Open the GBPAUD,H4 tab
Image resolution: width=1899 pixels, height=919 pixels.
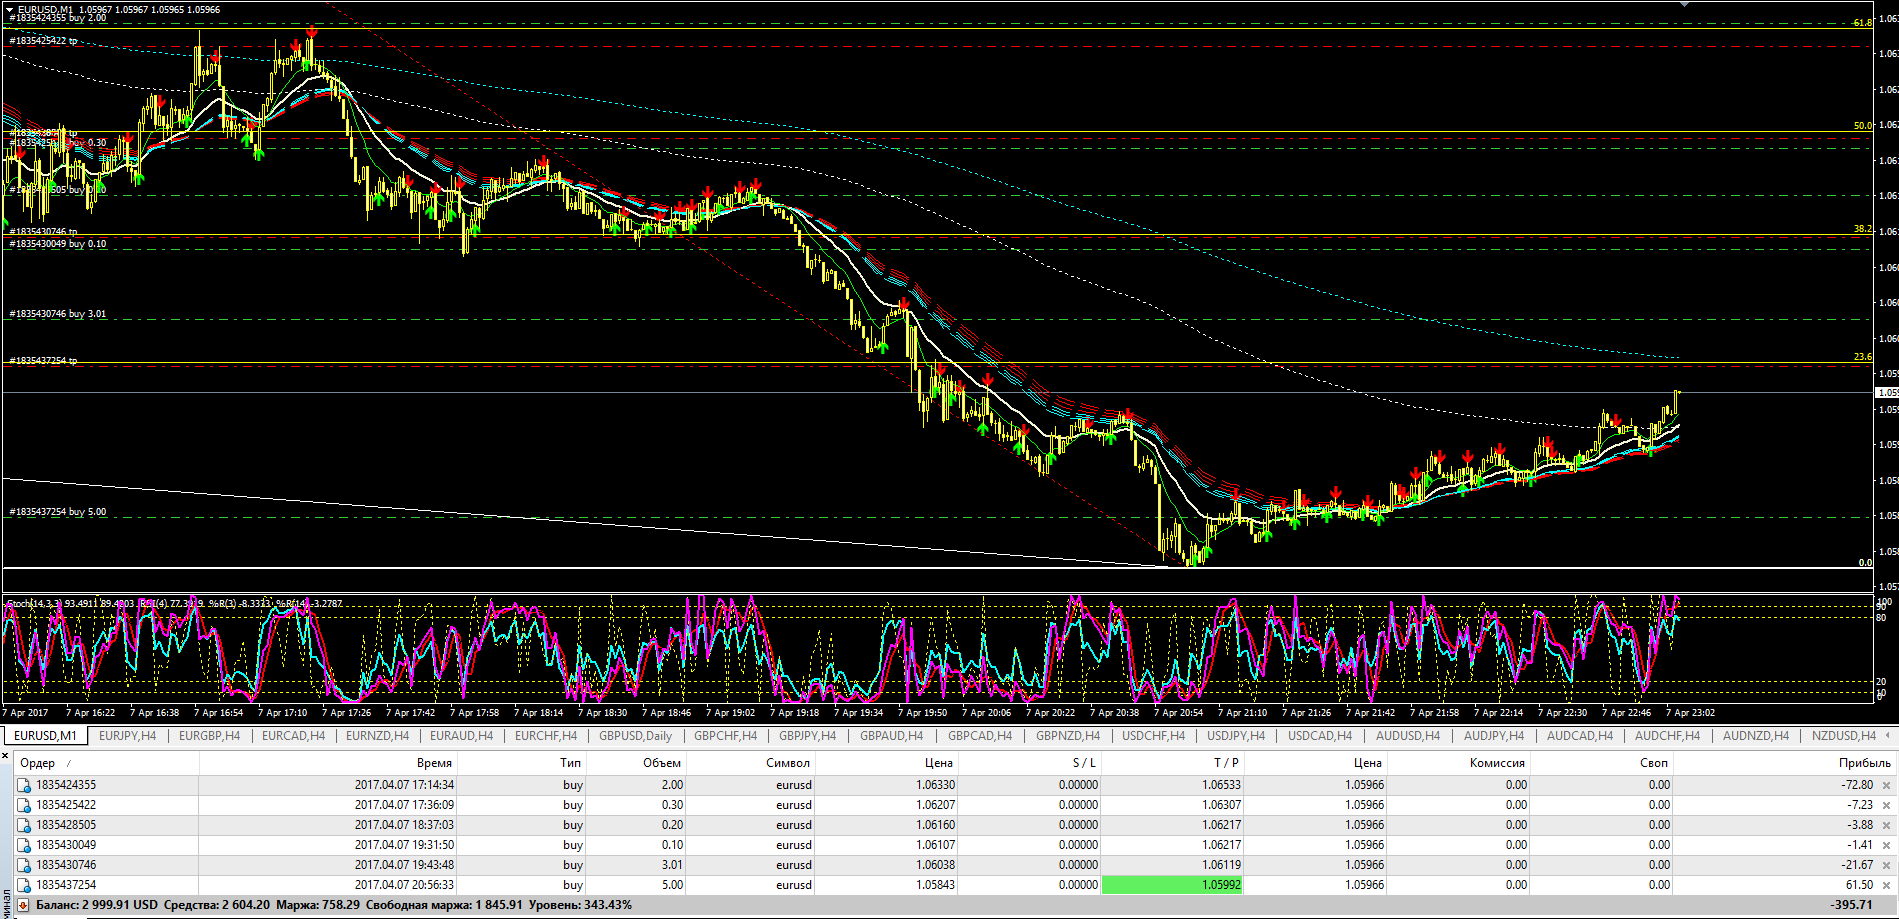point(891,736)
